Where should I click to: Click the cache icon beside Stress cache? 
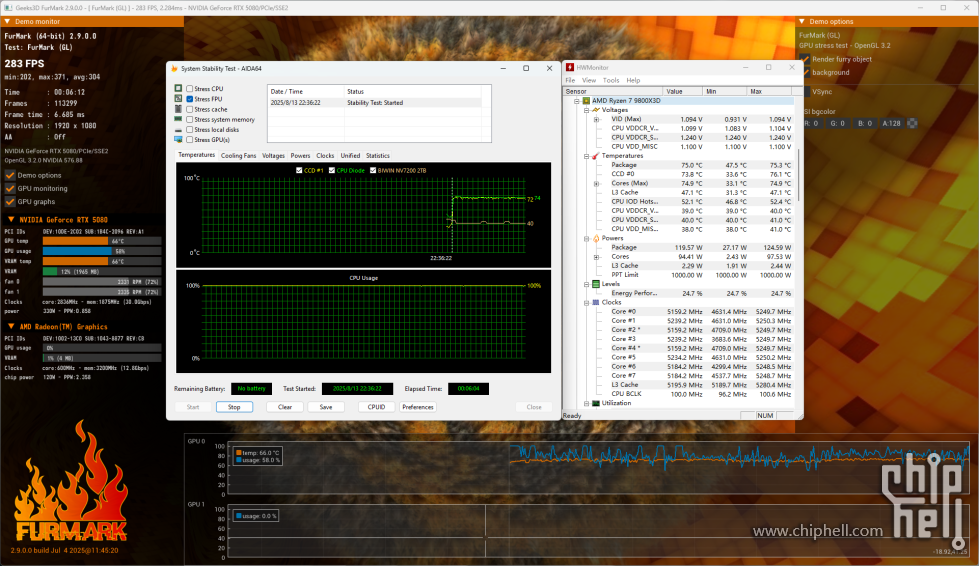(179, 109)
